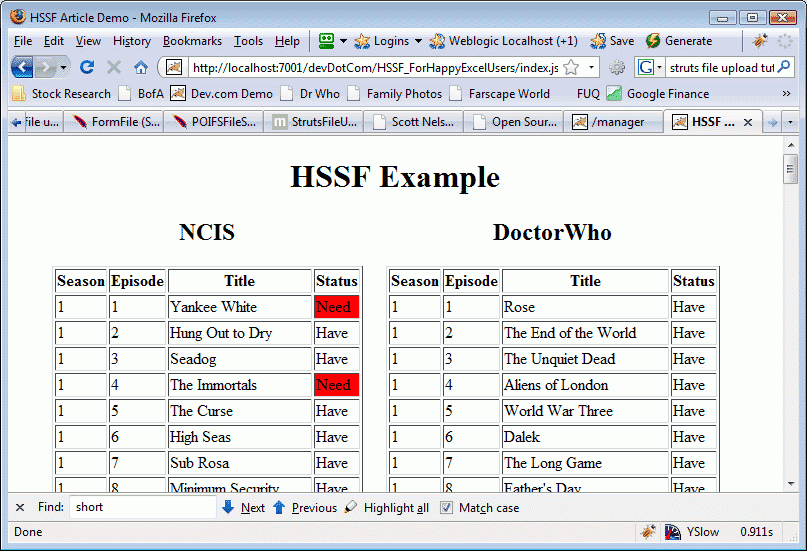807x551 pixels.
Task: Open the Edit menu
Action: [54, 41]
